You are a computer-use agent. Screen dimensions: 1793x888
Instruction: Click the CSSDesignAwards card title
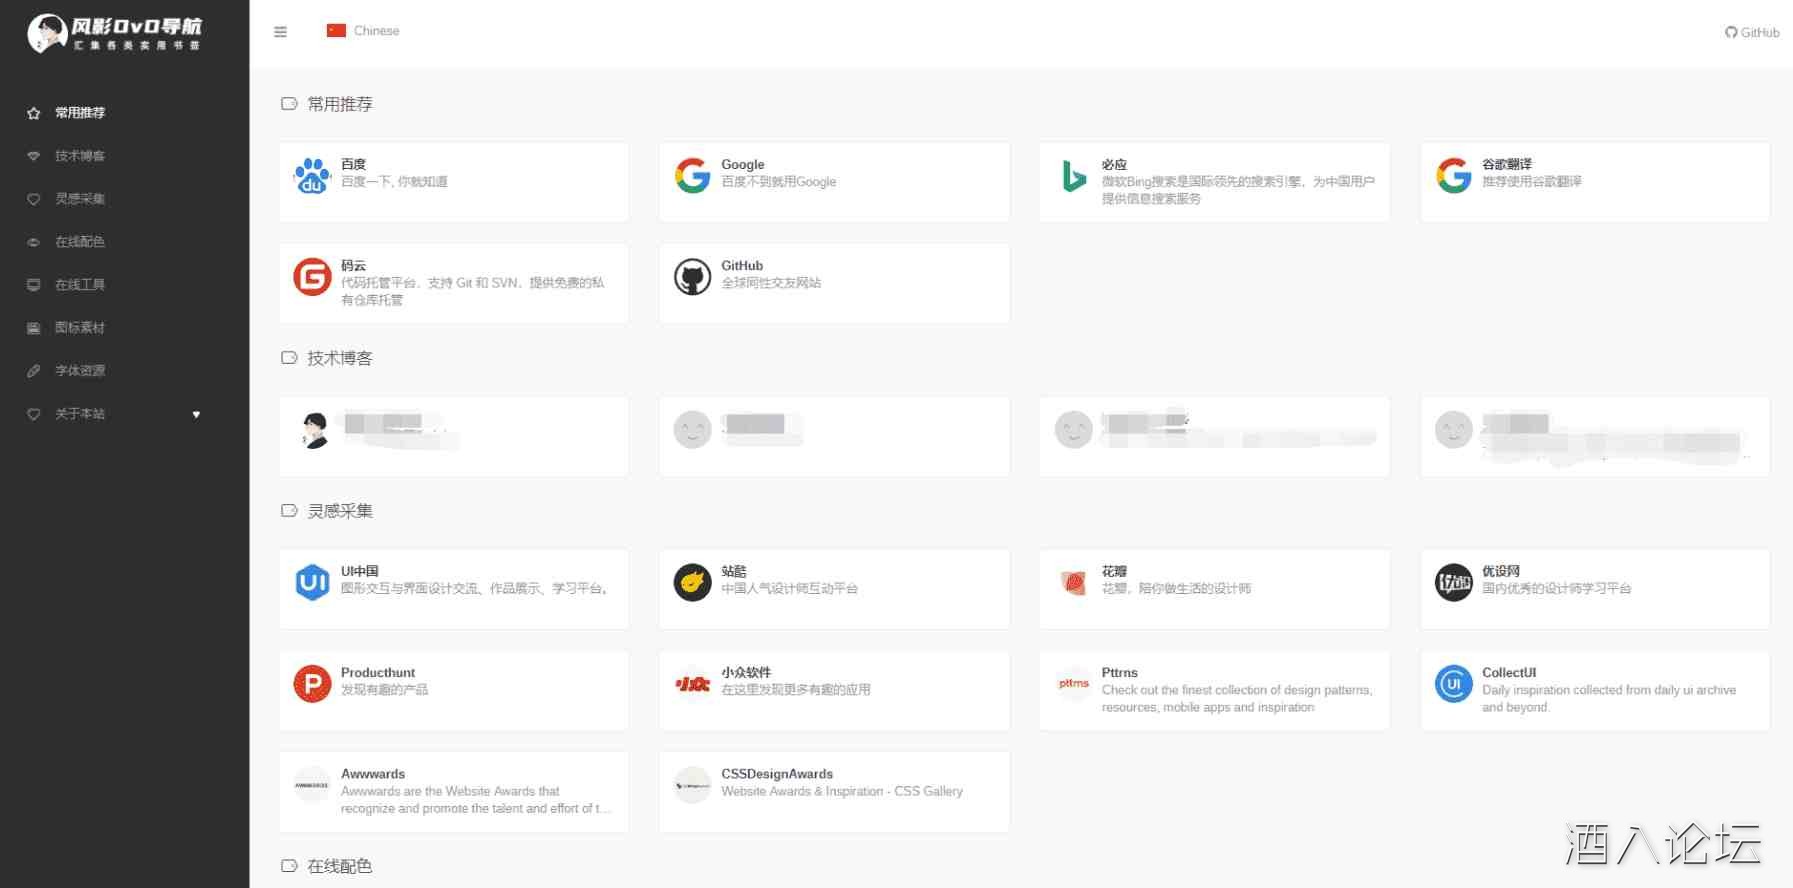click(x=777, y=774)
